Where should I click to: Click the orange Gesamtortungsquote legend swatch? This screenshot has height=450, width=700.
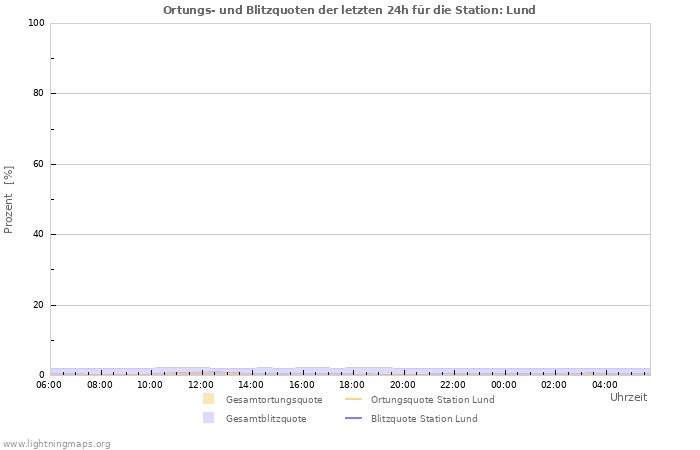coord(208,399)
